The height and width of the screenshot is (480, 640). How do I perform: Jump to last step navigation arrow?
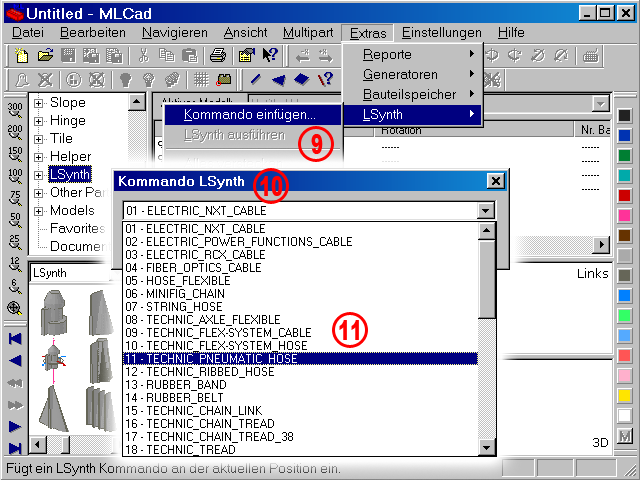pyautogui.click(x=15, y=448)
